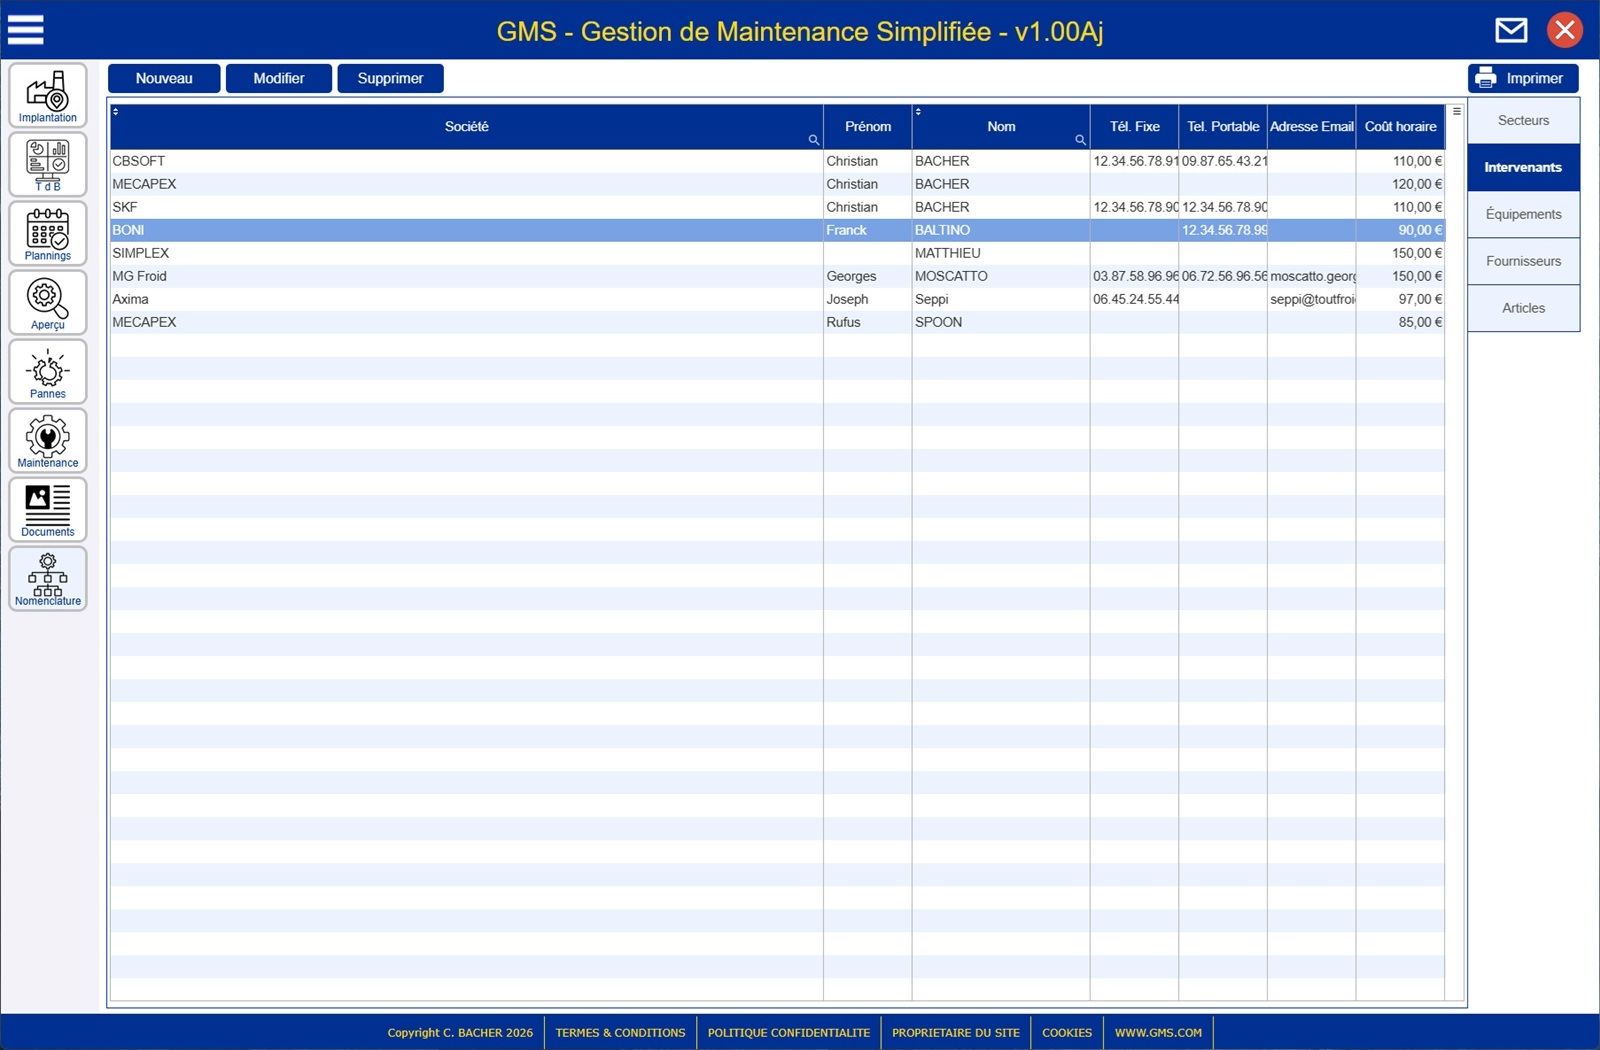Open table options menu at top-right corner
Viewport: 1600px width, 1050px height.
(x=1456, y=111)
